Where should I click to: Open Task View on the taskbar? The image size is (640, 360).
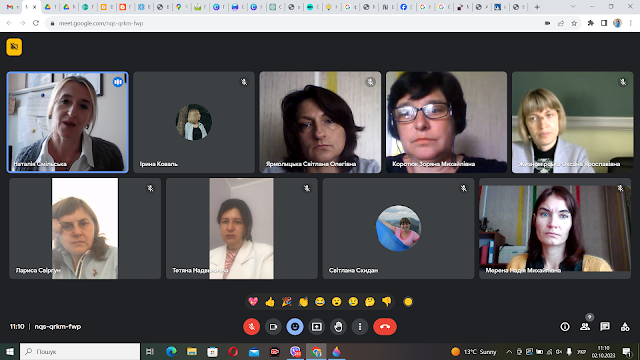coord(150,351)
